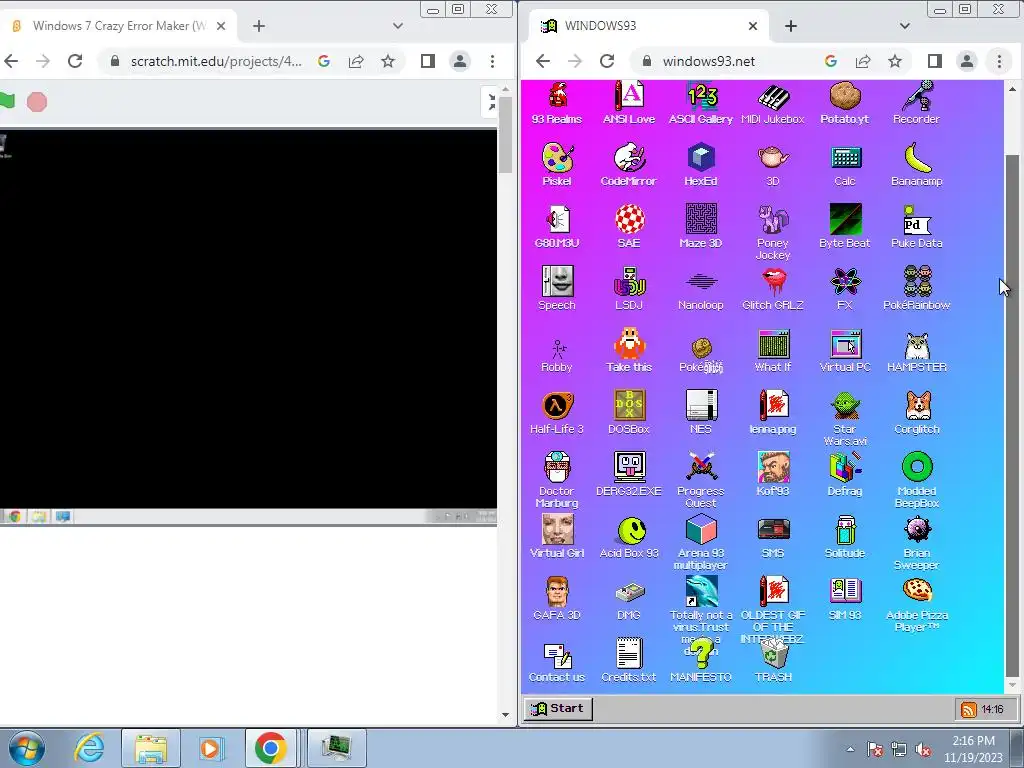Open Robby stick figure icon

tap(557, 355)
